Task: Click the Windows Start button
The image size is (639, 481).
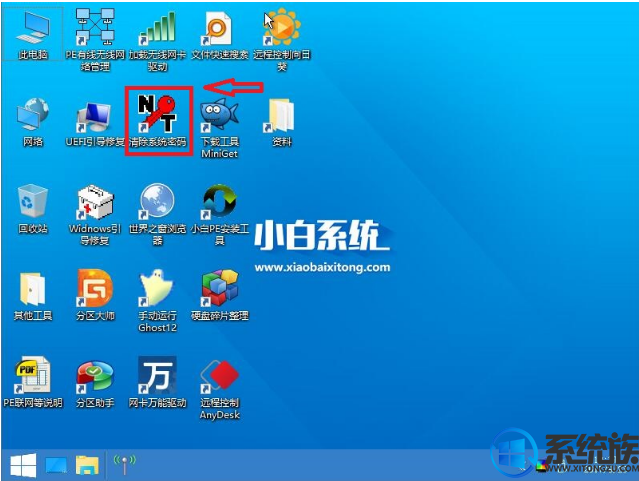Action: click(x=23, y=465)
